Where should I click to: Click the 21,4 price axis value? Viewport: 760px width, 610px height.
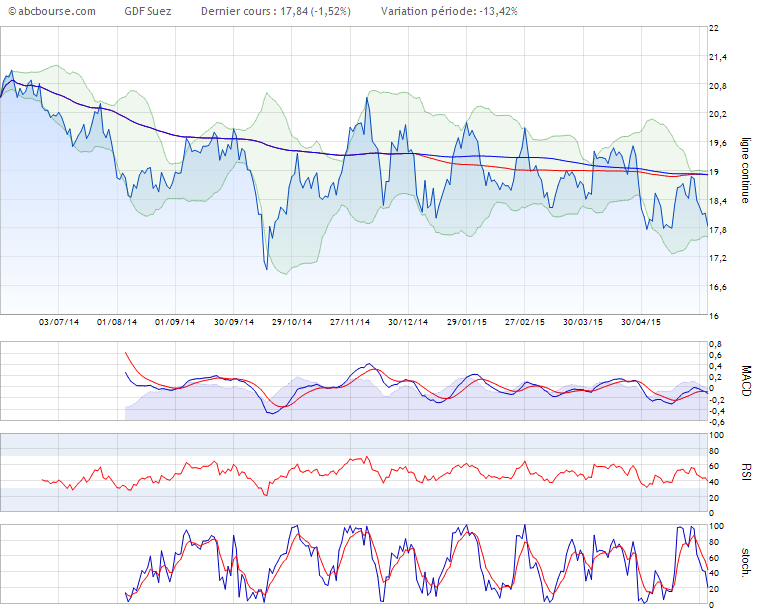click(717, 57)
